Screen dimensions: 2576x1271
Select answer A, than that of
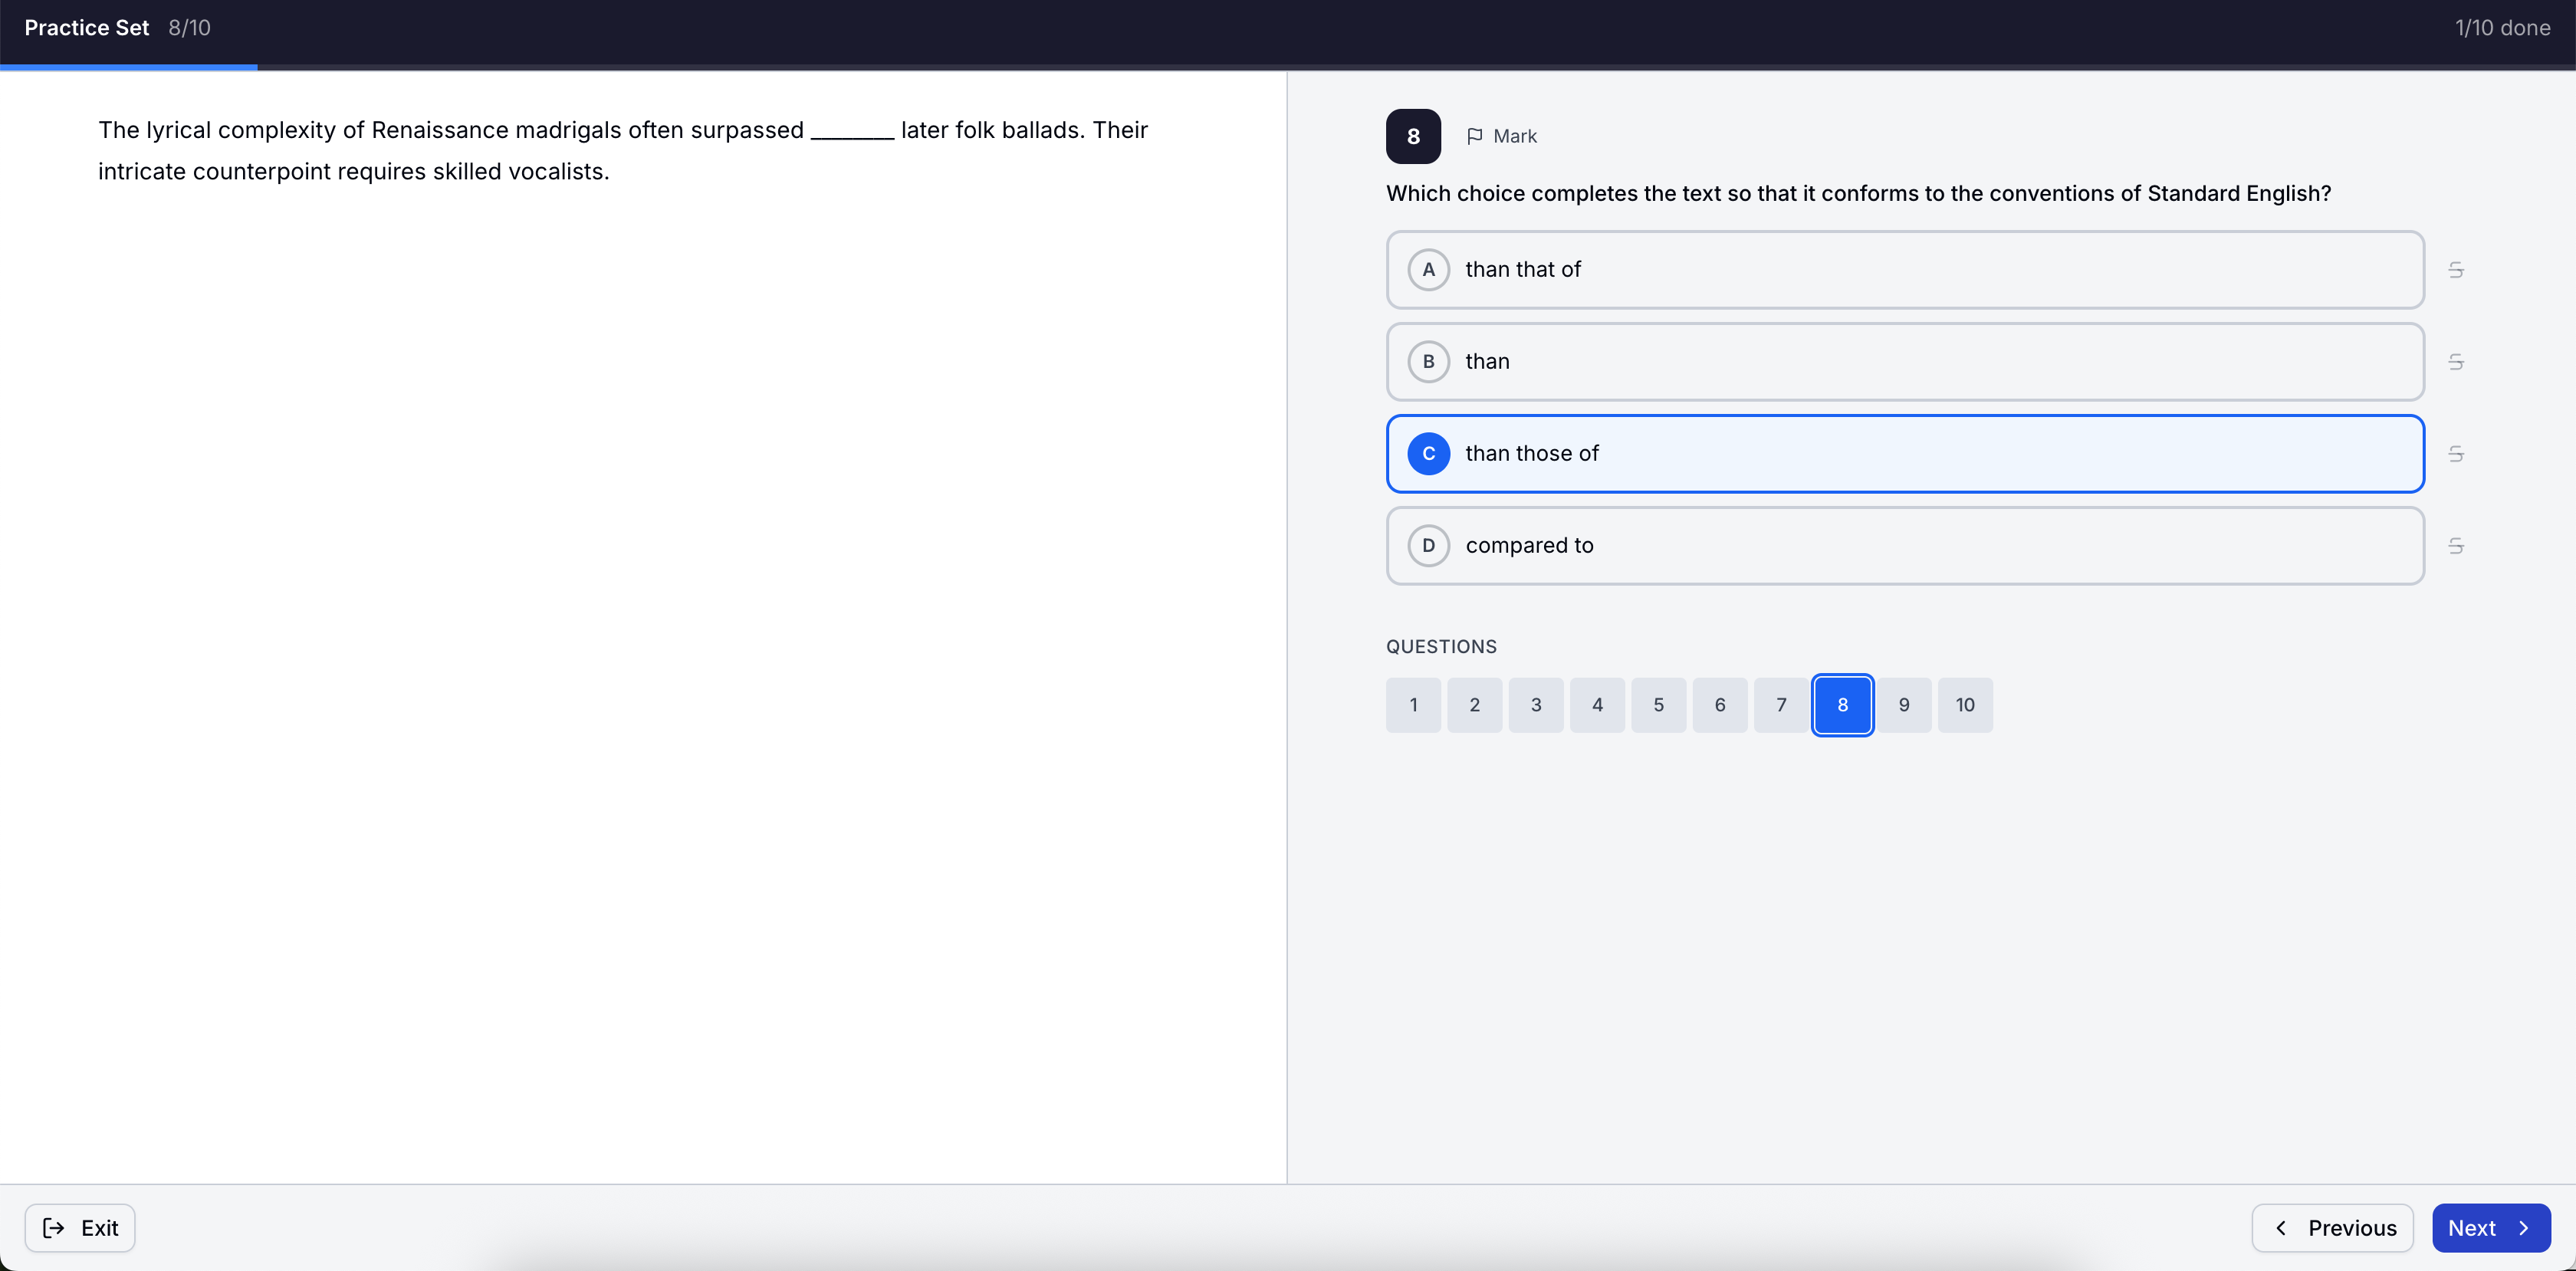(x=1900, y=269)
